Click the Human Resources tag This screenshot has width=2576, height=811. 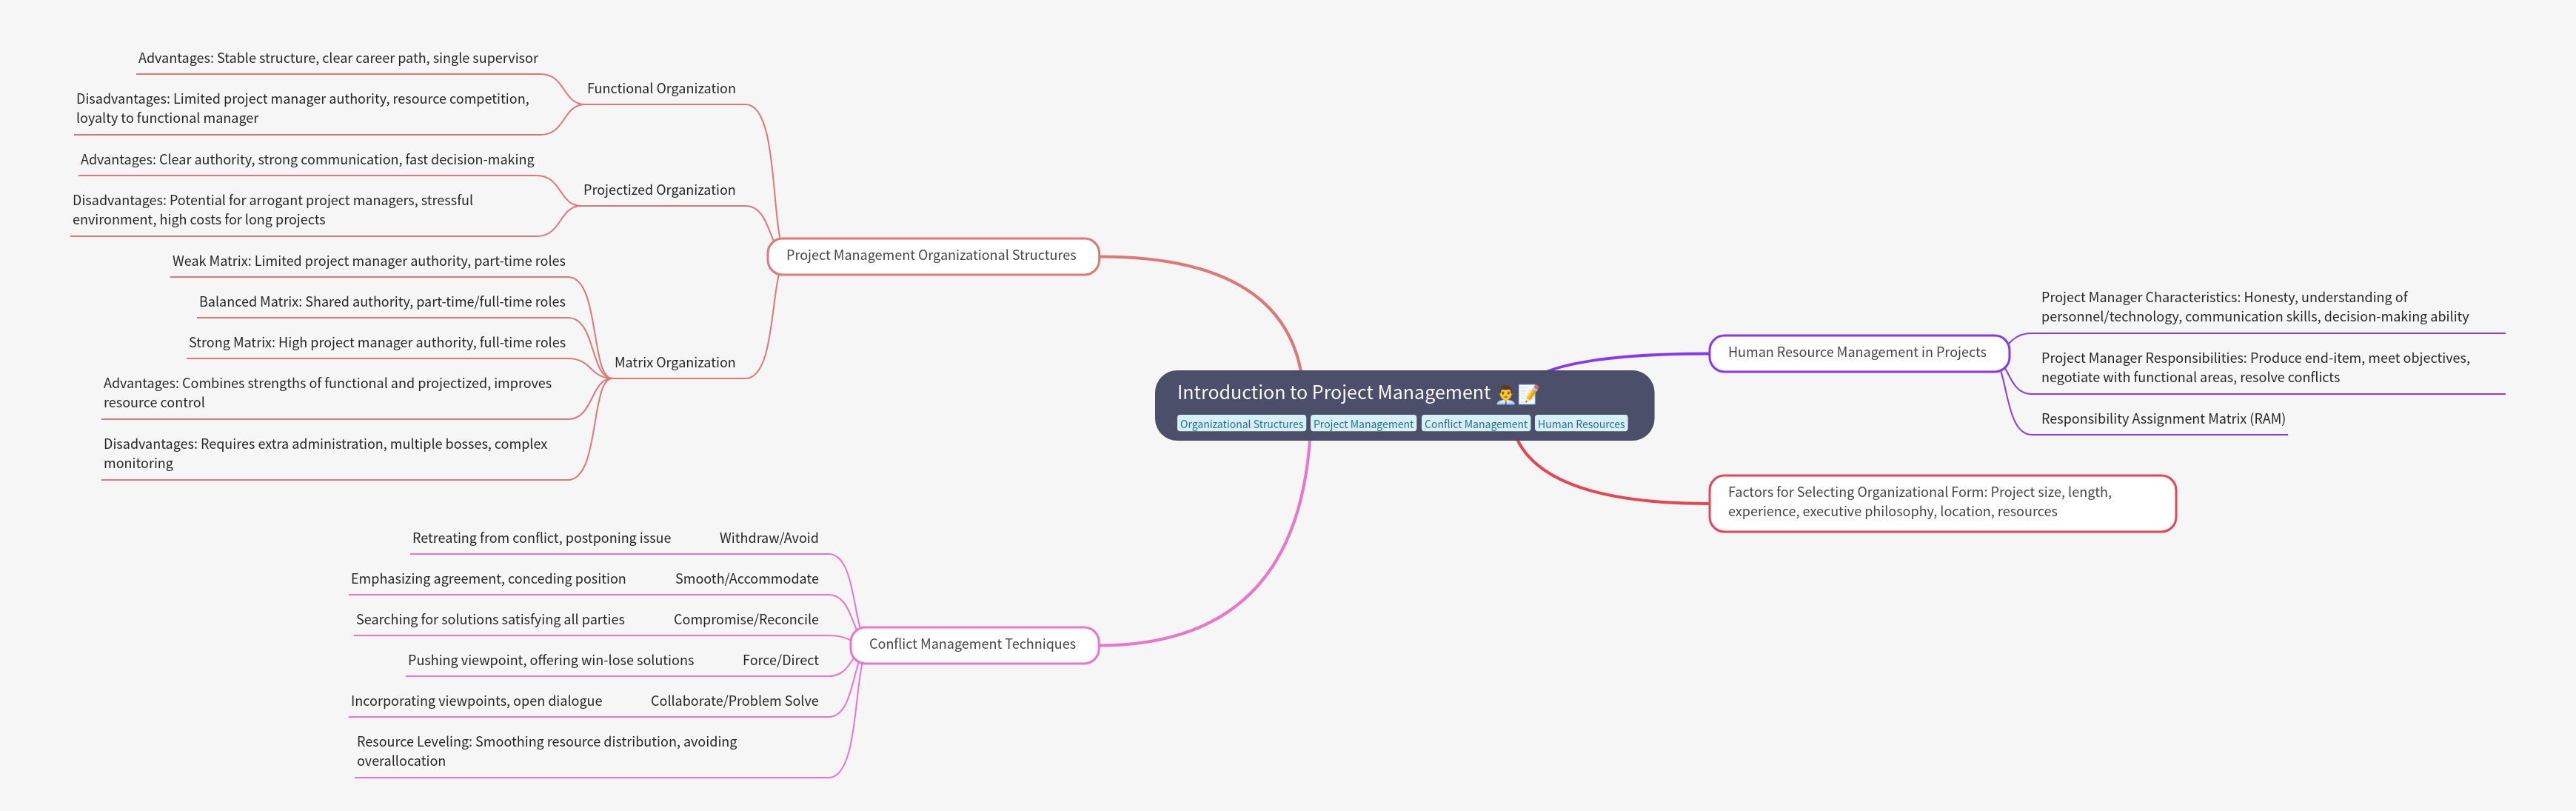[x=1581, y=424]
